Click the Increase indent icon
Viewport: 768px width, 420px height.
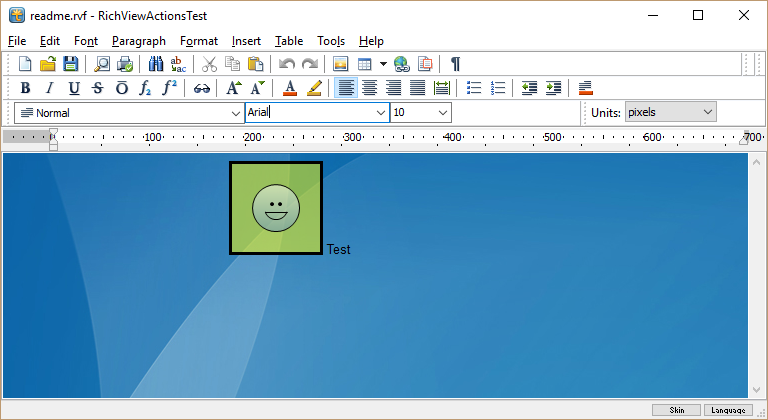(x=553, y=88)
